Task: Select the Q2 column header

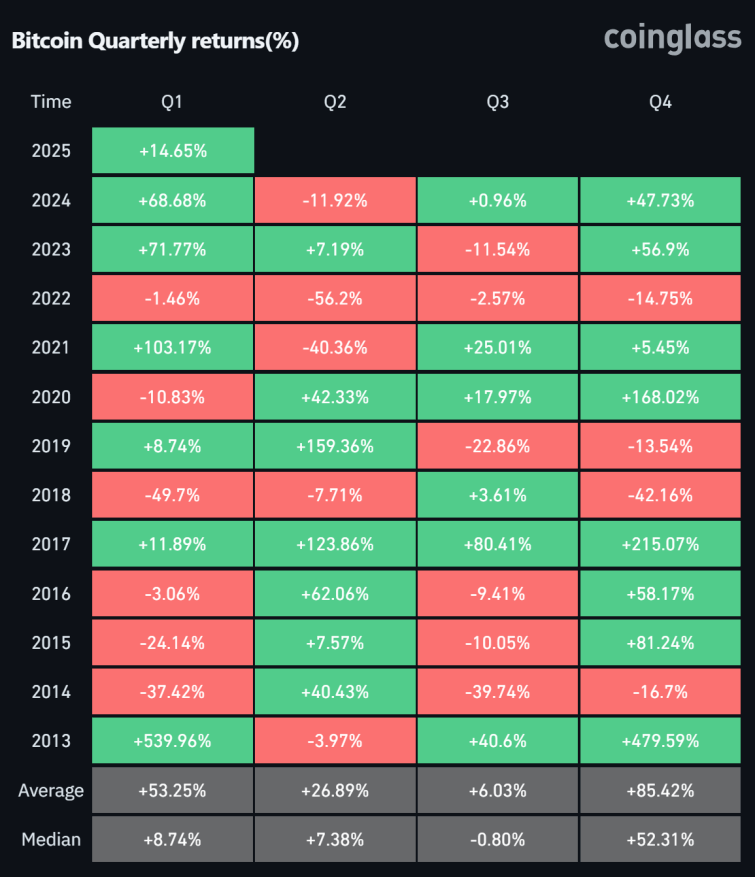Action: [x=335, y=101]
